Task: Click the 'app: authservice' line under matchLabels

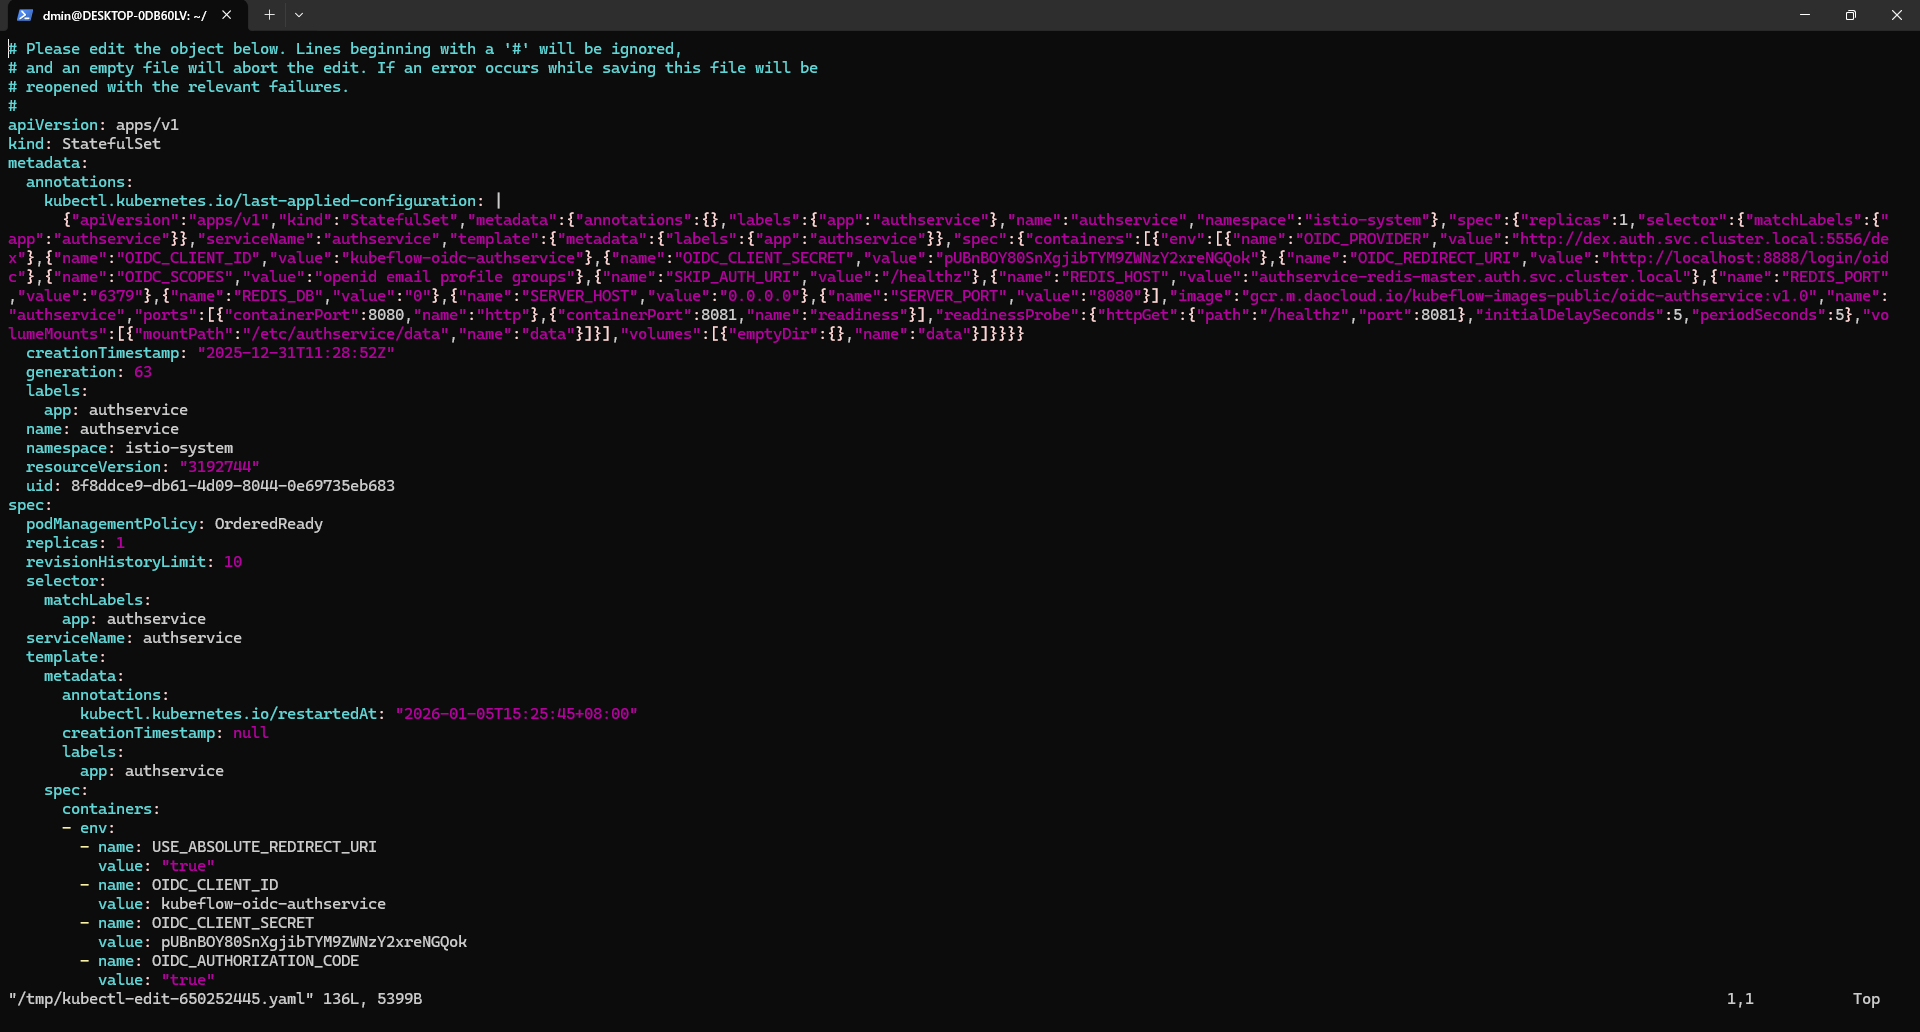Action: click(134, 619)
